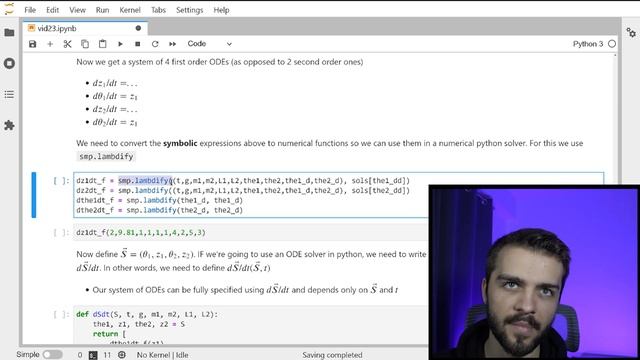Screen dimensions: 640x360
Task: Click the terminal icon in status bar
Action: point(93,355)
